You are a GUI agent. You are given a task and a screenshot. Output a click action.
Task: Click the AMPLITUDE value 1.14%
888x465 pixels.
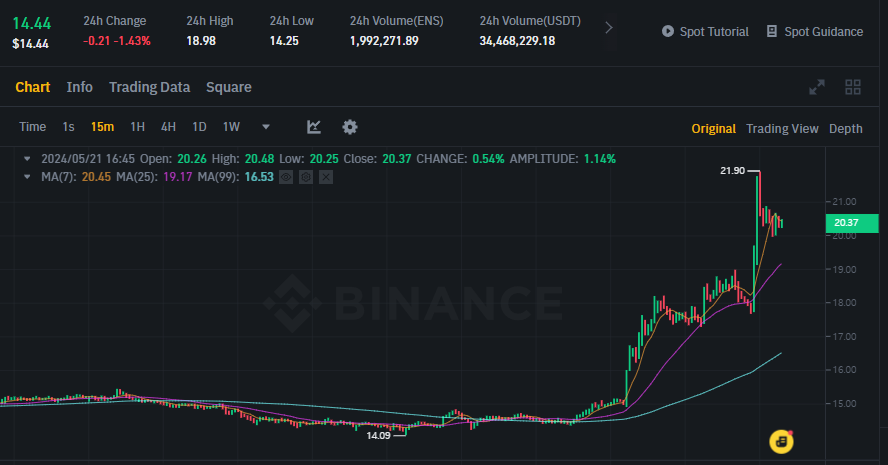pyautogui.click(x=600, y=159)
